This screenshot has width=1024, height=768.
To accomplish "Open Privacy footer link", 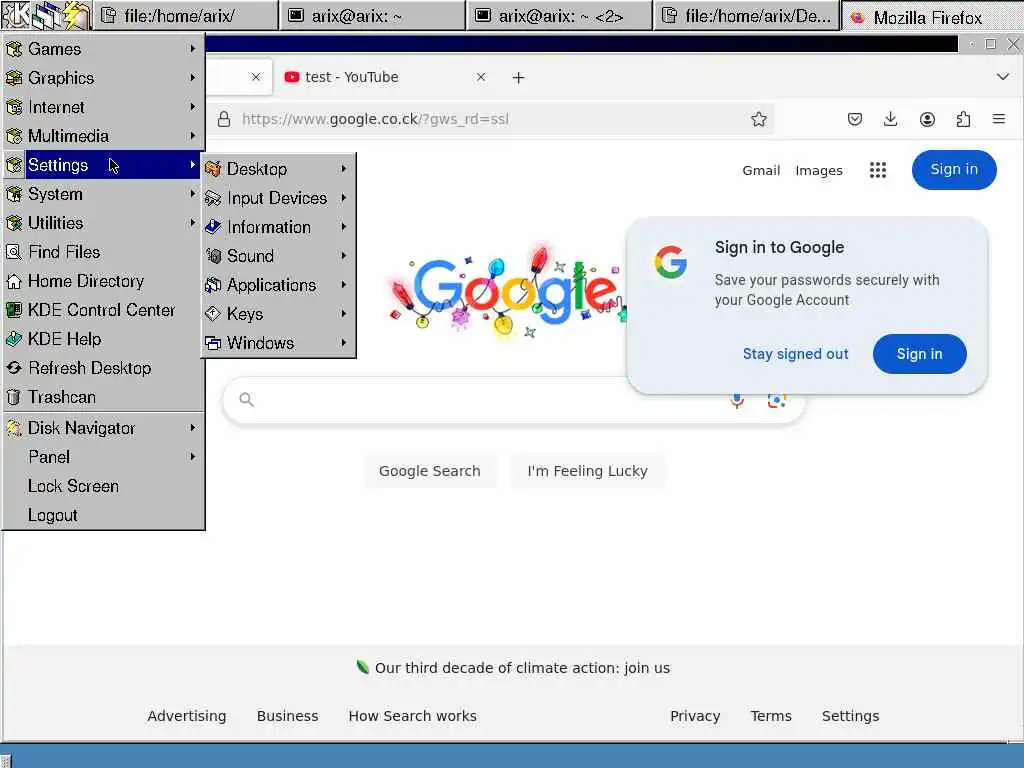I will [695, 716].
